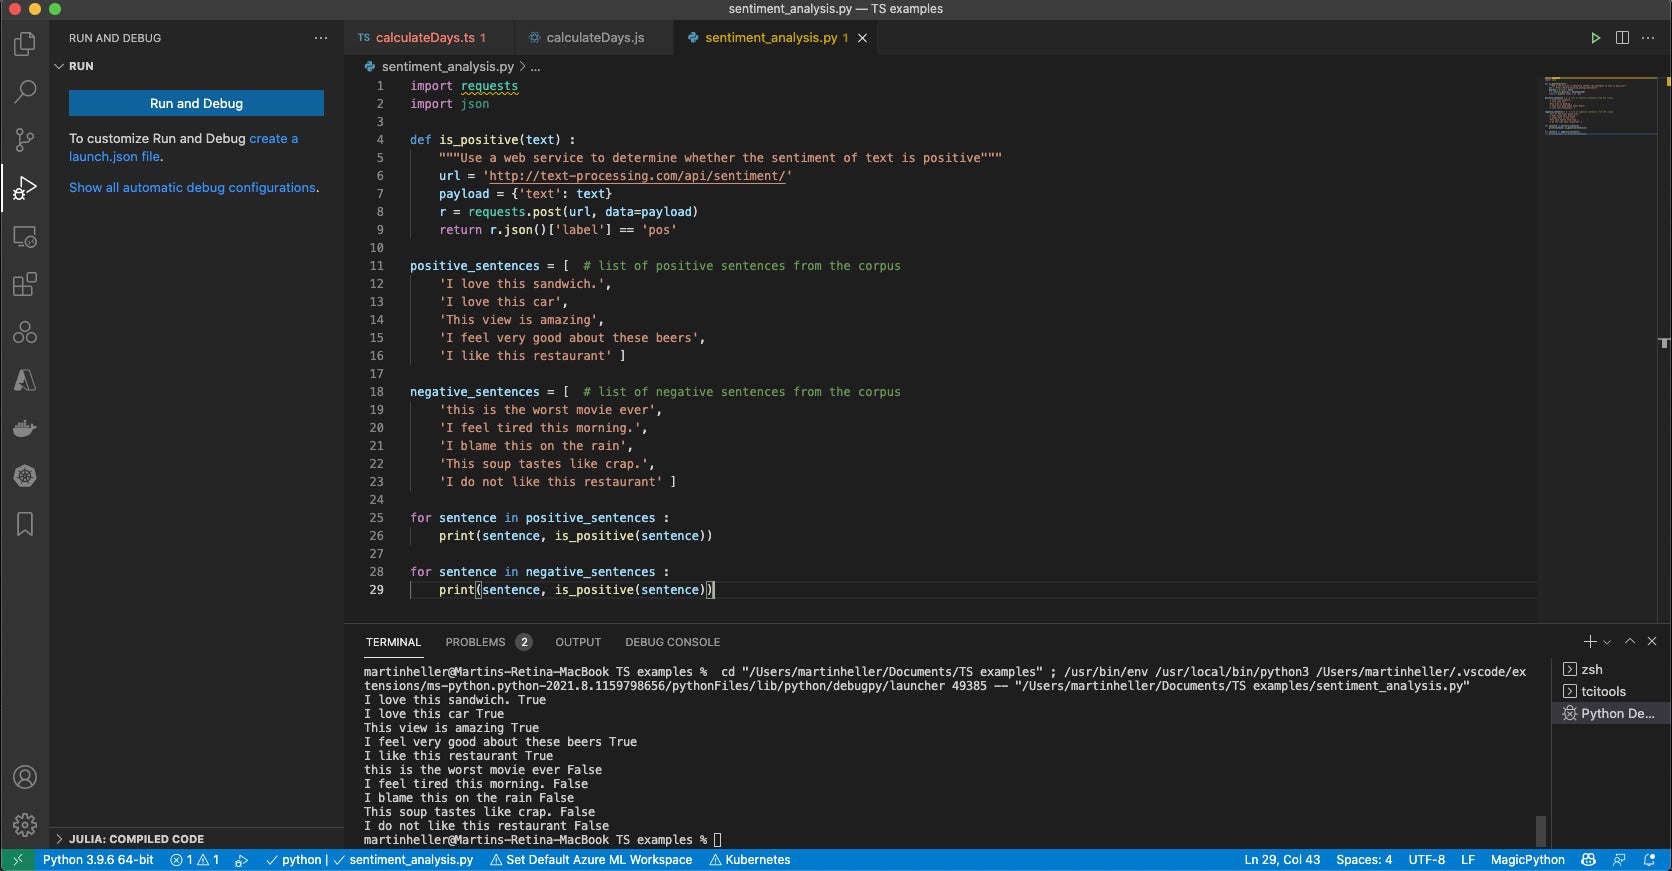
Task: Open the launch profile dropdown next to plus
Action: [1607, 642]
